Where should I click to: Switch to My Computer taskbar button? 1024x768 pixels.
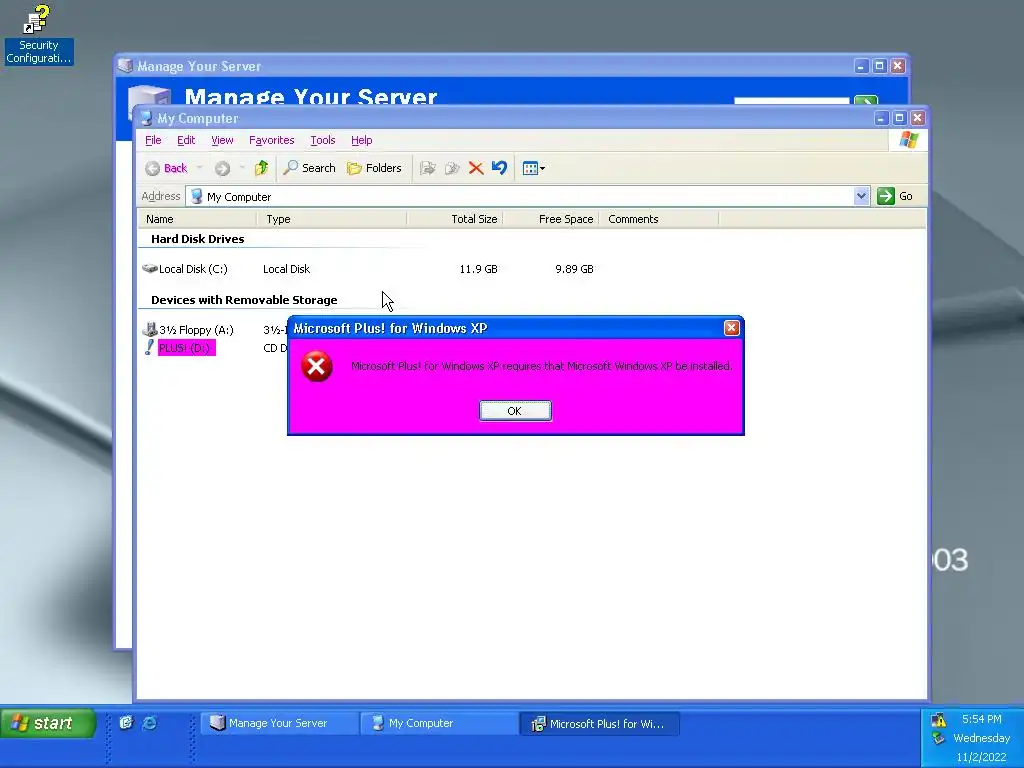tap(440, 723)
